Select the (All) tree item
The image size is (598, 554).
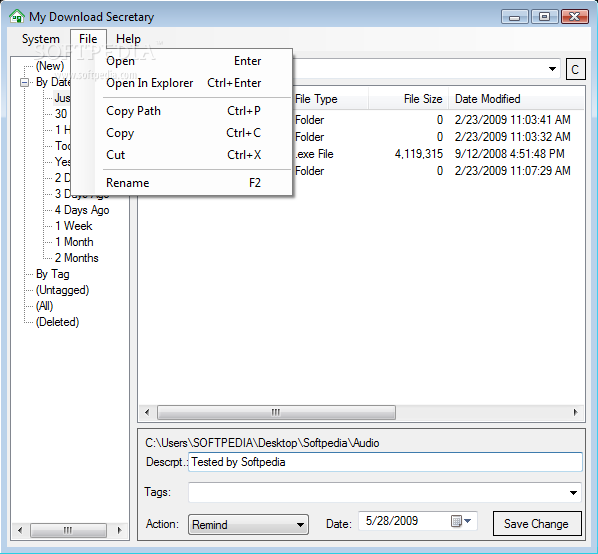[45, 306]
